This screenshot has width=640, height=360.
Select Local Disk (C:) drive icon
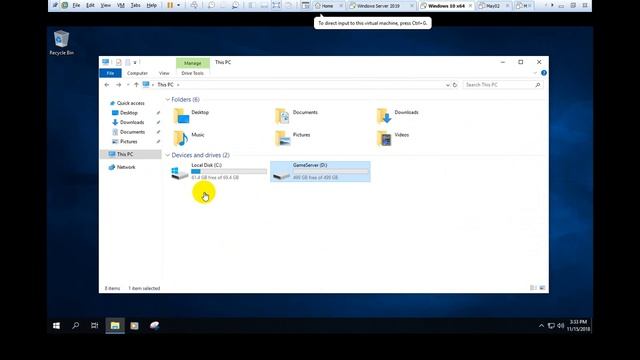(179, 173)
